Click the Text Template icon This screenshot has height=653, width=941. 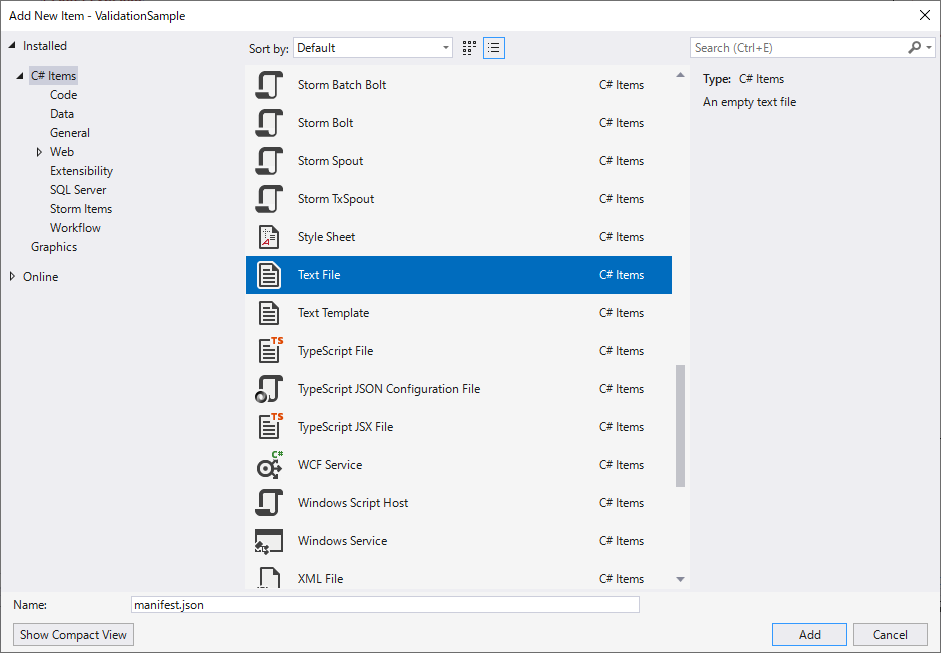[x=269, y=313]
